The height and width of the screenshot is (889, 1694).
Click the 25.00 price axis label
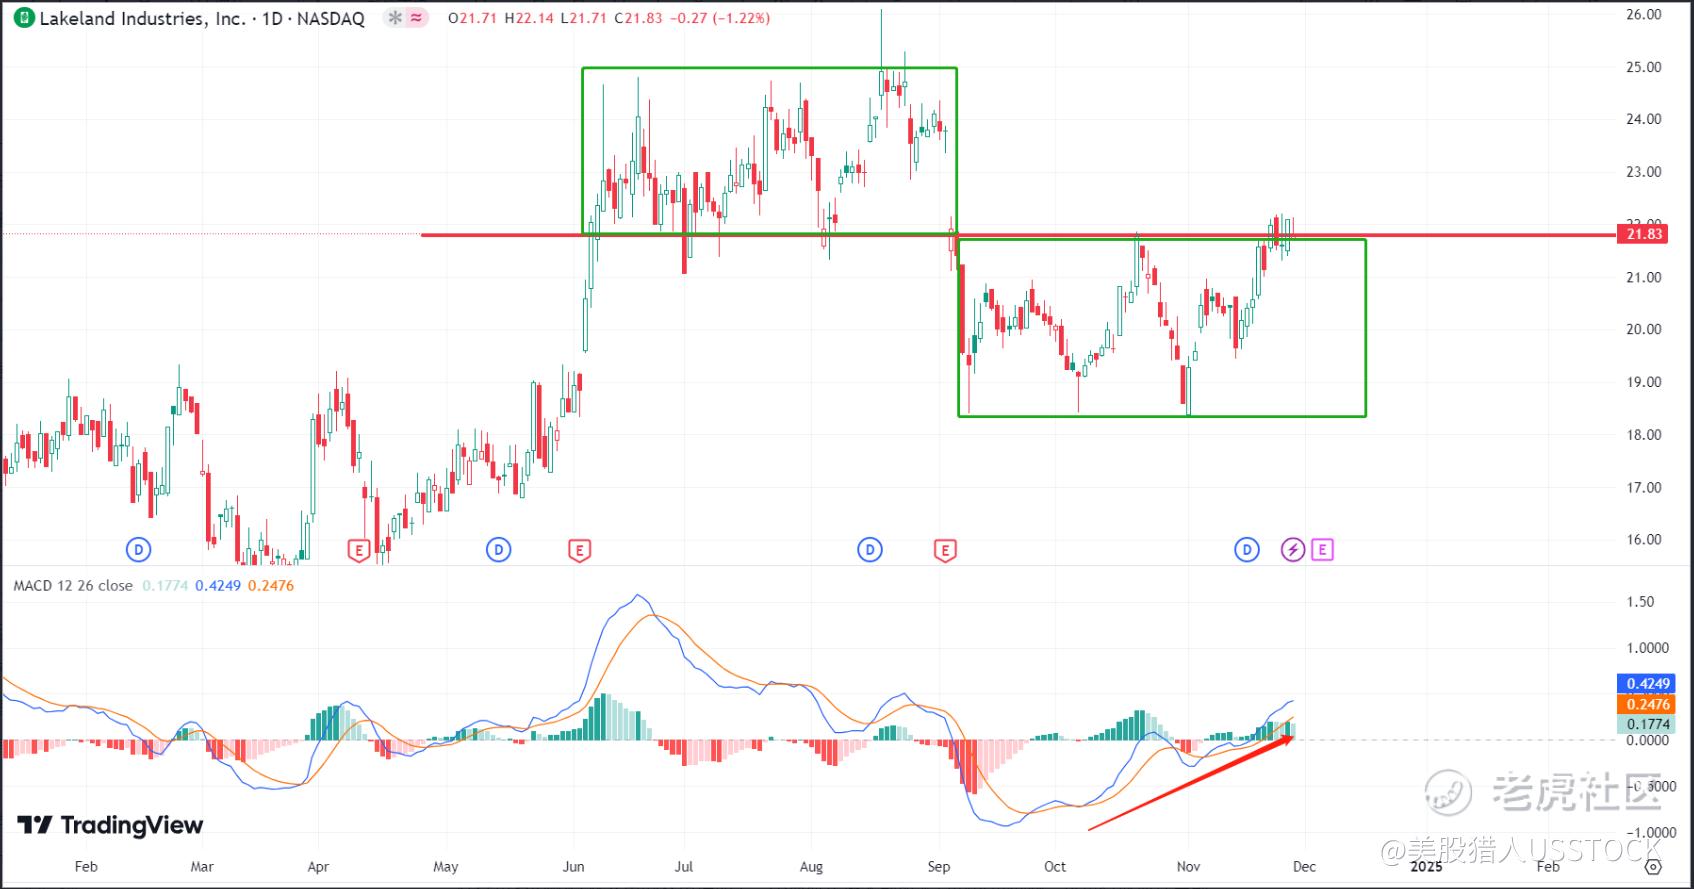click(x=1644, y=67)
